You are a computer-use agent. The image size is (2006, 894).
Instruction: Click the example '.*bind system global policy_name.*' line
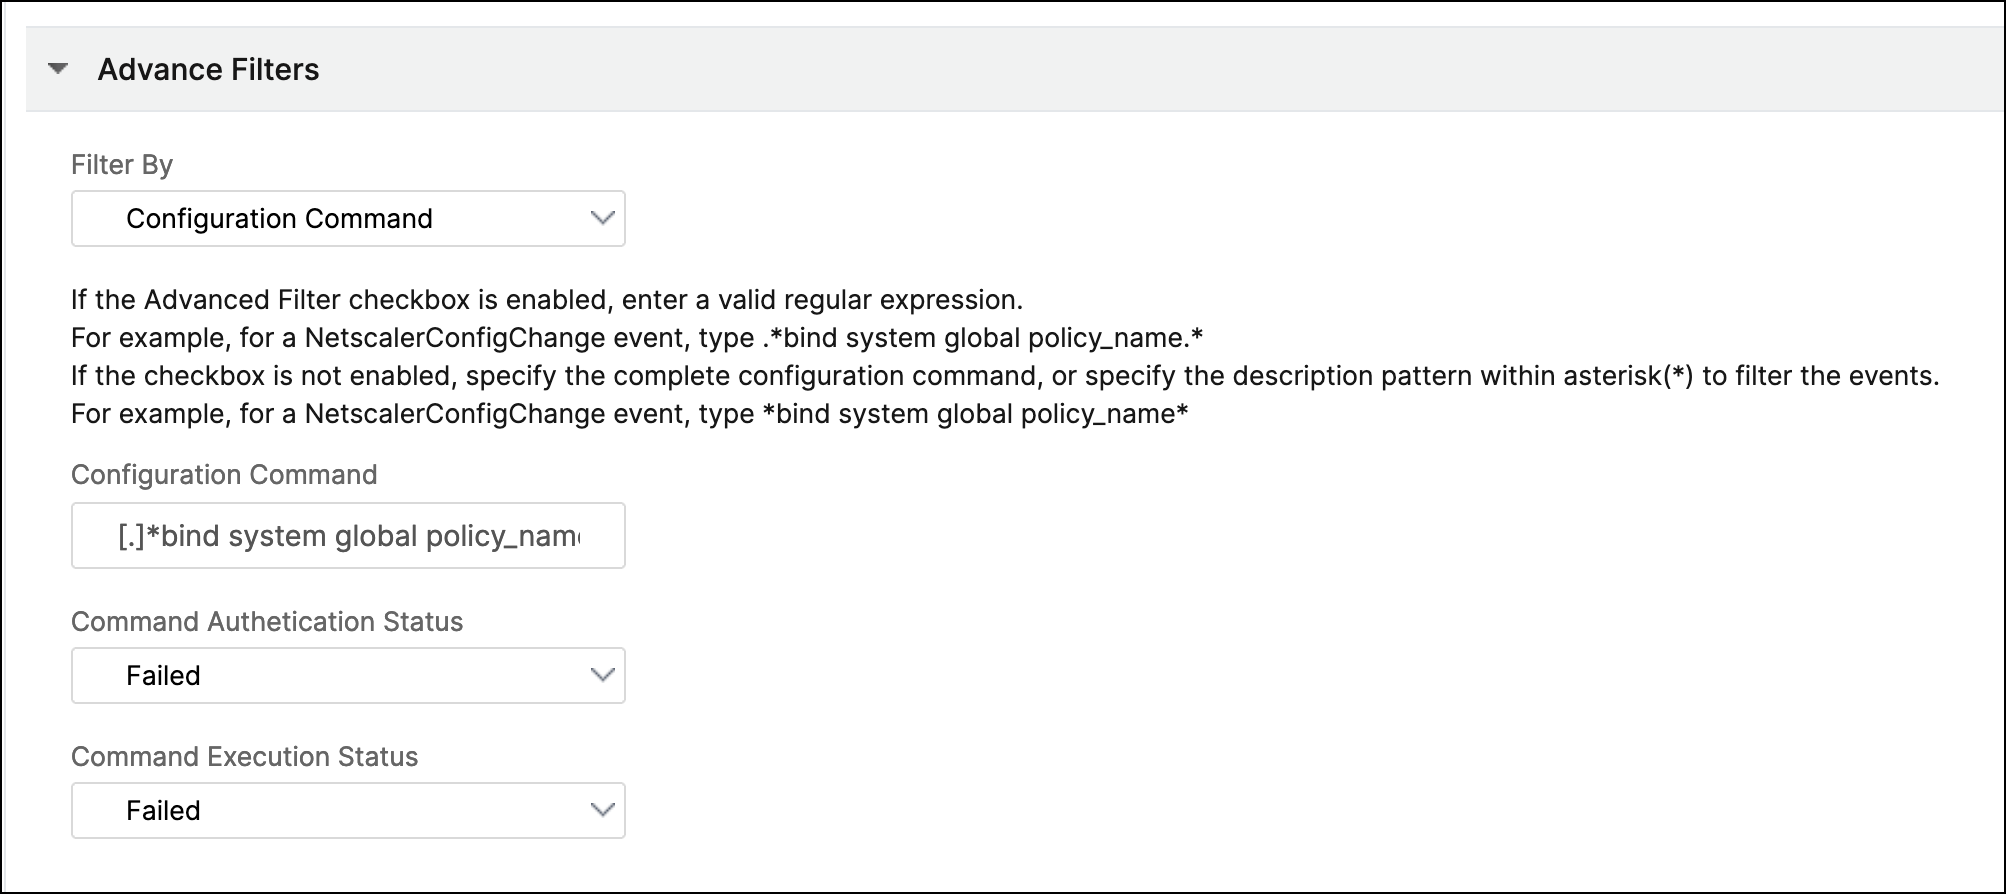click(x=637, y=338)
